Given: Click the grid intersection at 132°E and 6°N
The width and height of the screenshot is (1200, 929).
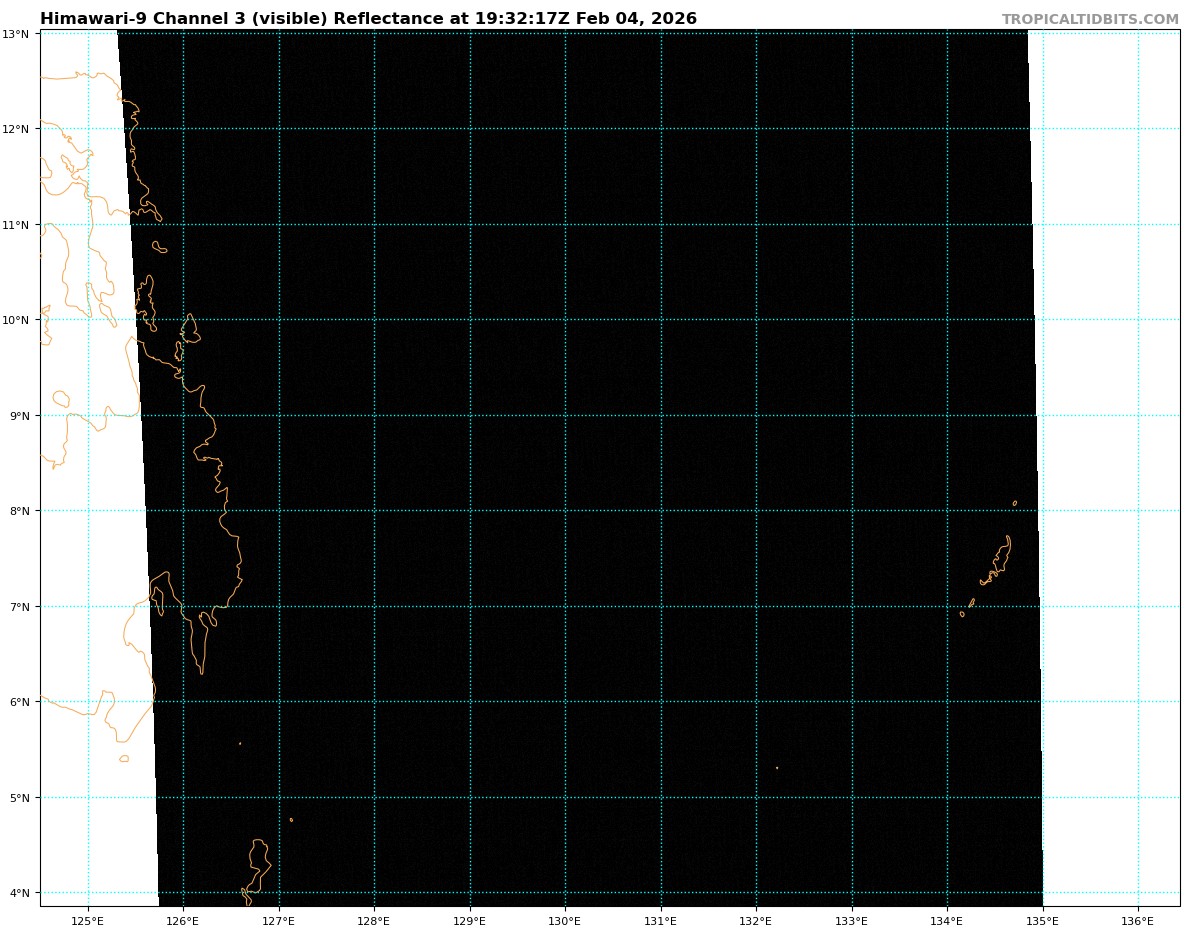Looking at the screenshot, I should point(756,702).
